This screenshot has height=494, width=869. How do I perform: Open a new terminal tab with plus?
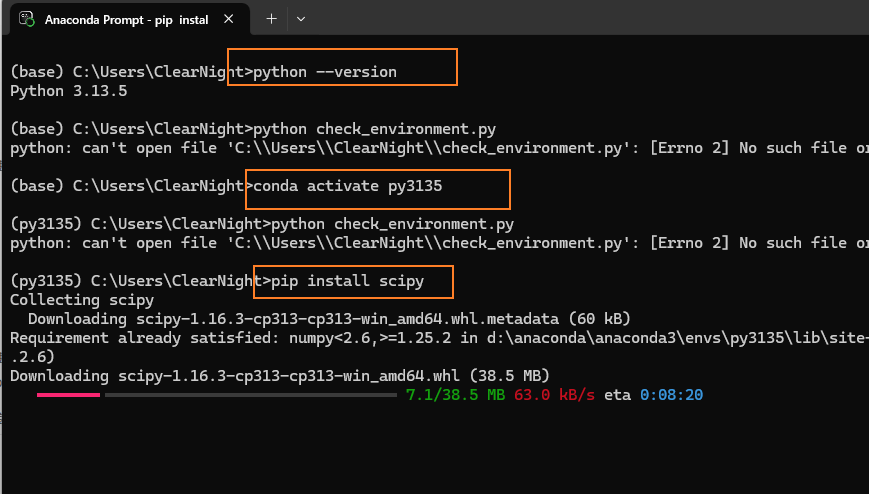pos(271,19)
